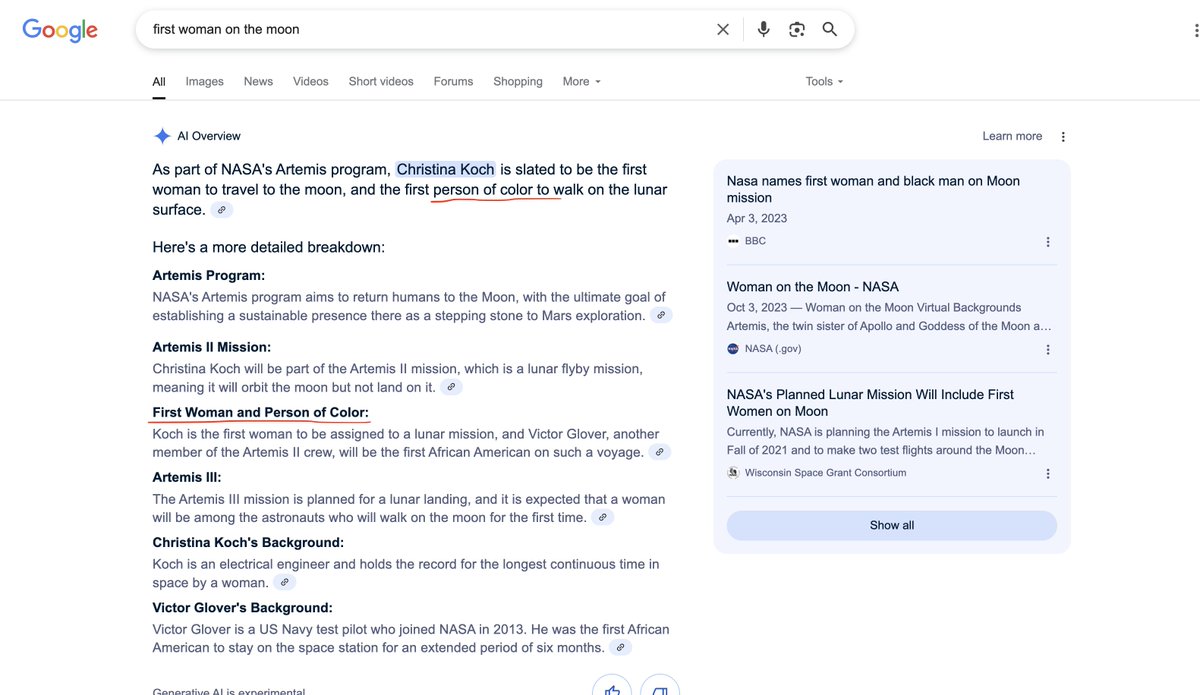Viewport: 1200px width, 695px height.
Task: Click the Show all sources button
Action: click(892, 526)
